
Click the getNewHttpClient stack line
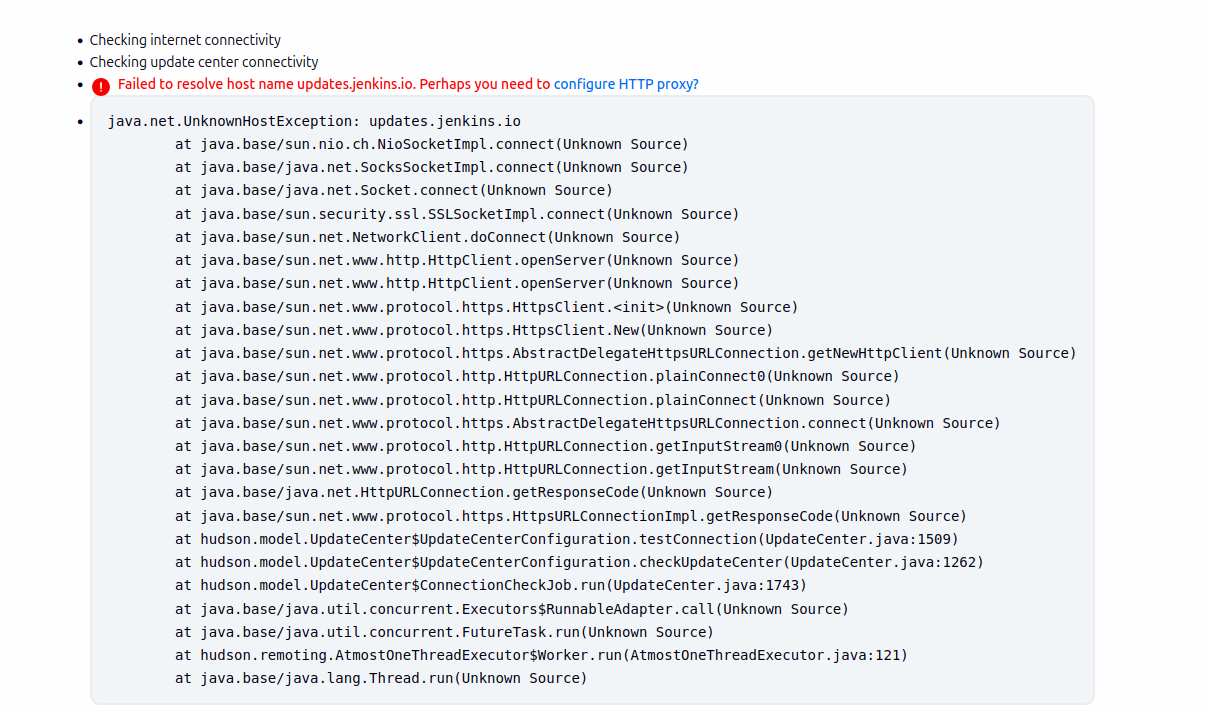(x=626, y=353)
